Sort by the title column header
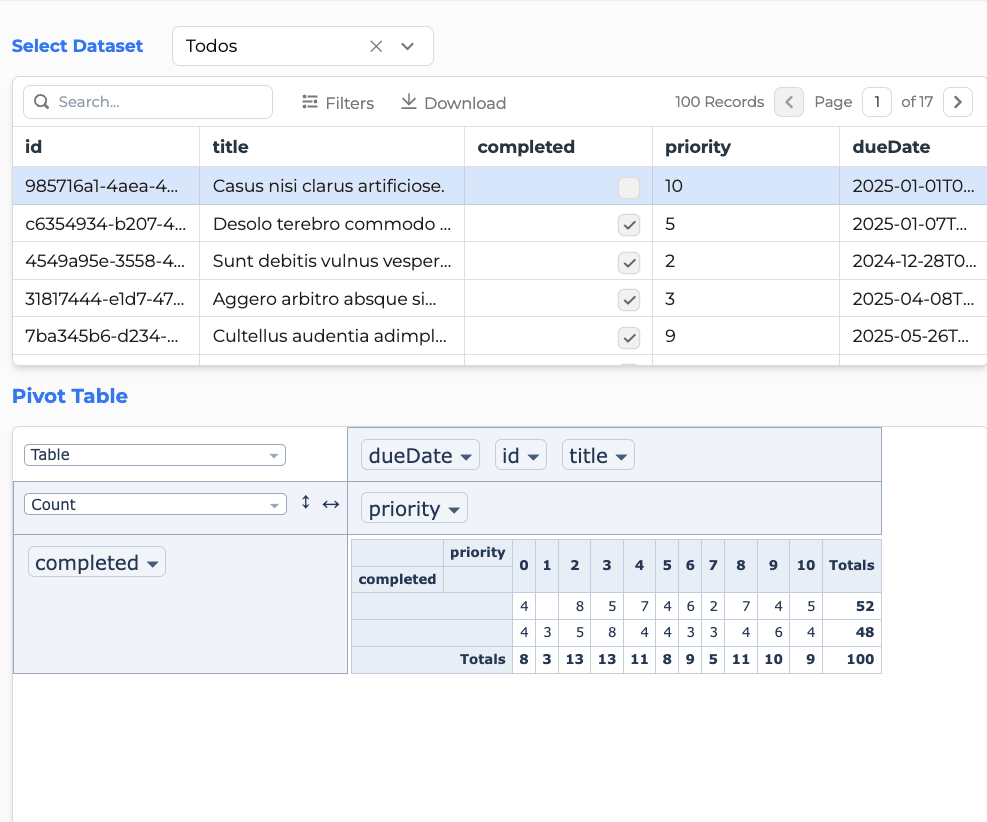 click(x=230, y=147)
